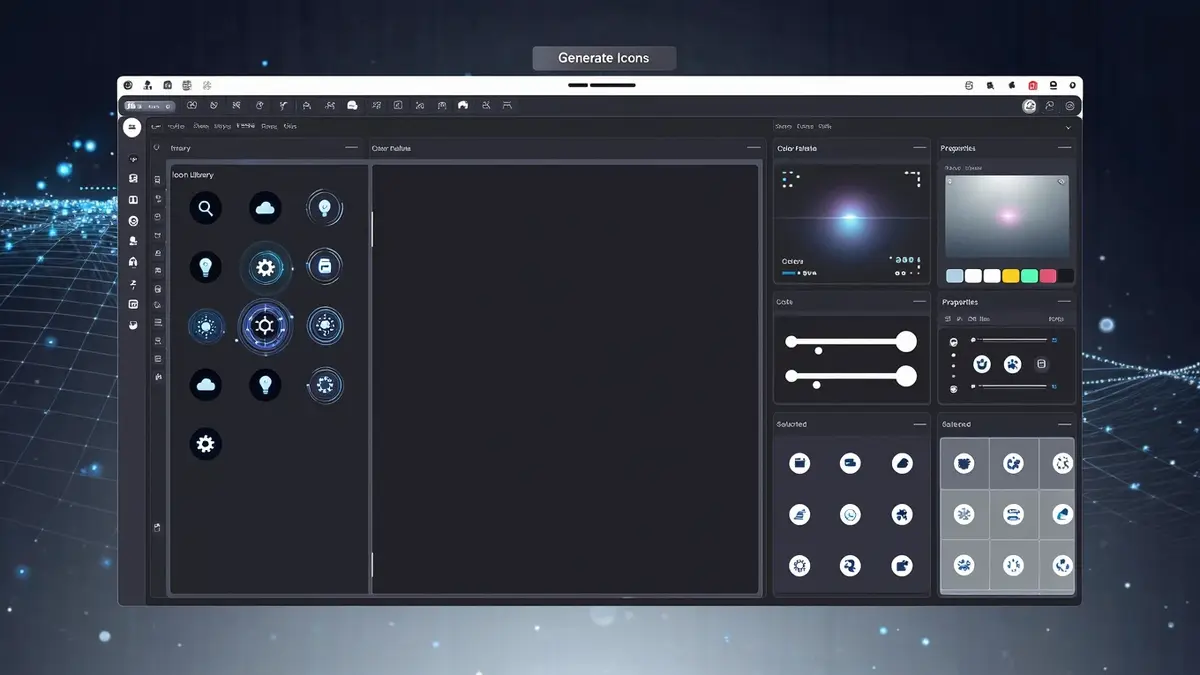Click the clipboard icon at library strip bottom
Image resolution: width=1200 pixels, height=675 pixels.
157,527
